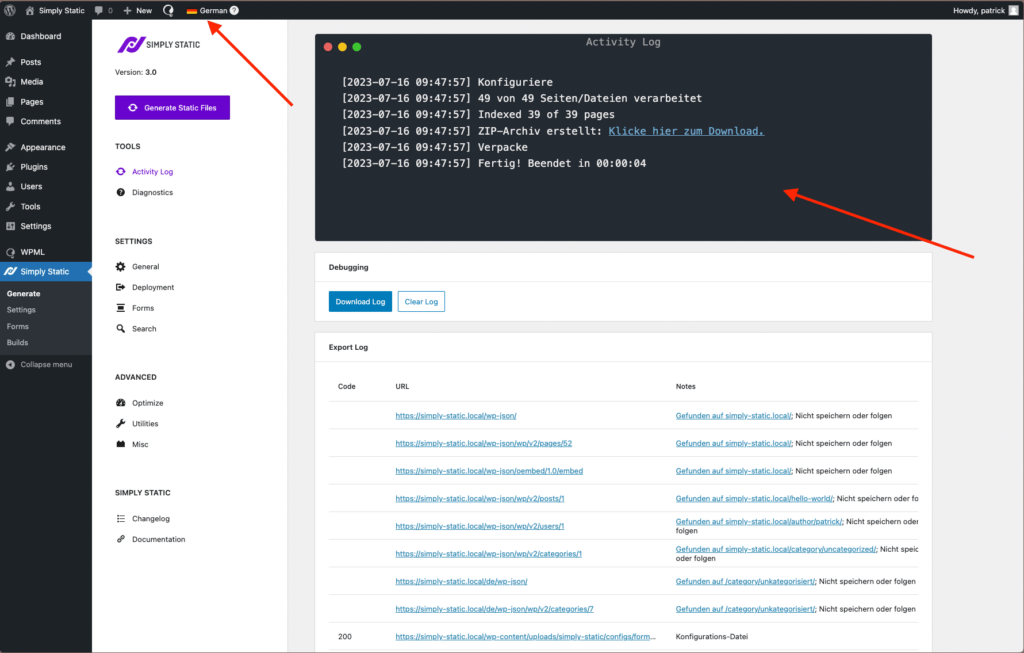Click 'Gefunden auf simply-static.local/author/patrick/' link

click(x=759, y=522)
